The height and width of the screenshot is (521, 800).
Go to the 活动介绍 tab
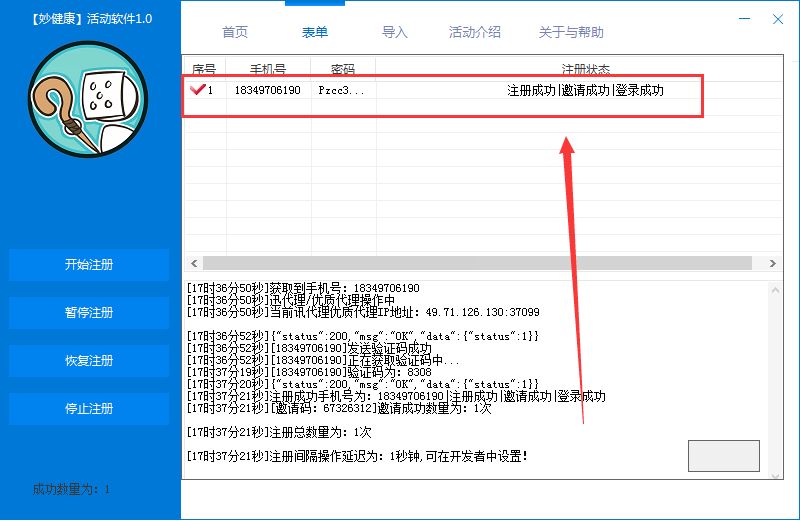[474, 32]
